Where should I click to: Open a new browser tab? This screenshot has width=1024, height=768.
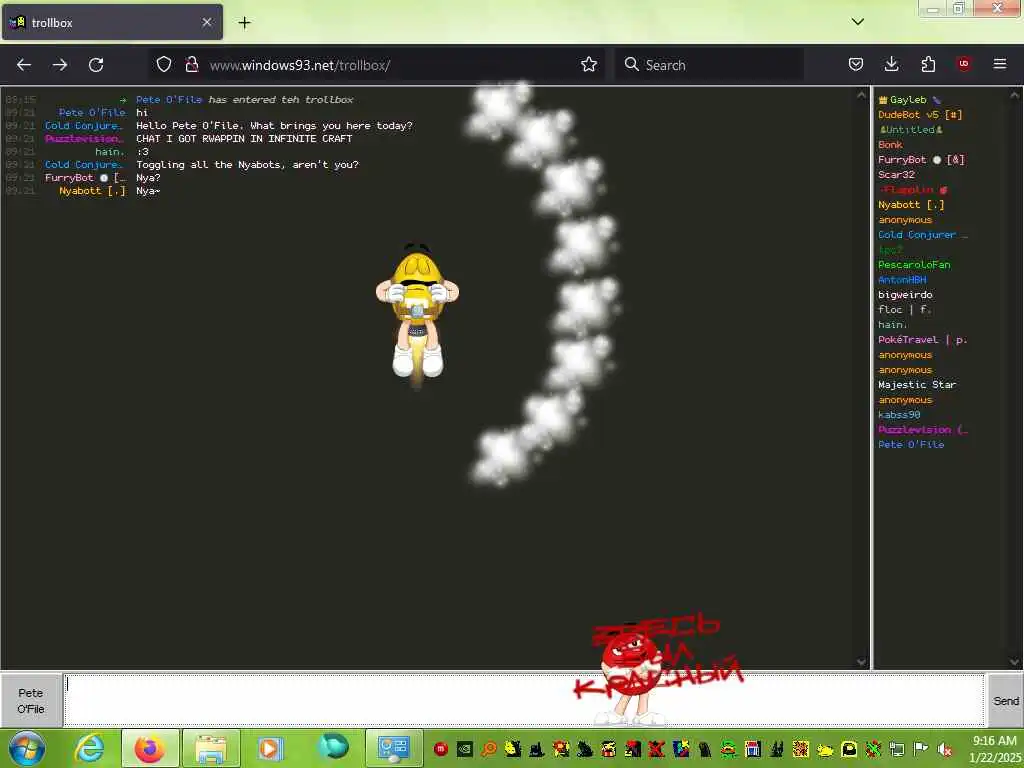244,23
